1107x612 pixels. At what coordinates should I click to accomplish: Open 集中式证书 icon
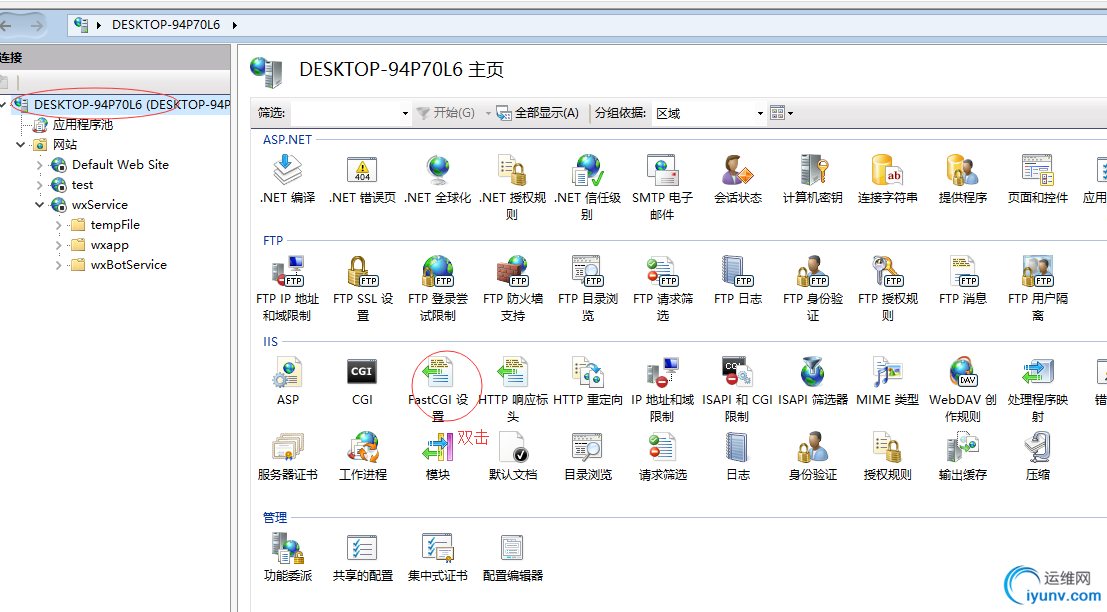pyautogui.click(x=438, y=548)
